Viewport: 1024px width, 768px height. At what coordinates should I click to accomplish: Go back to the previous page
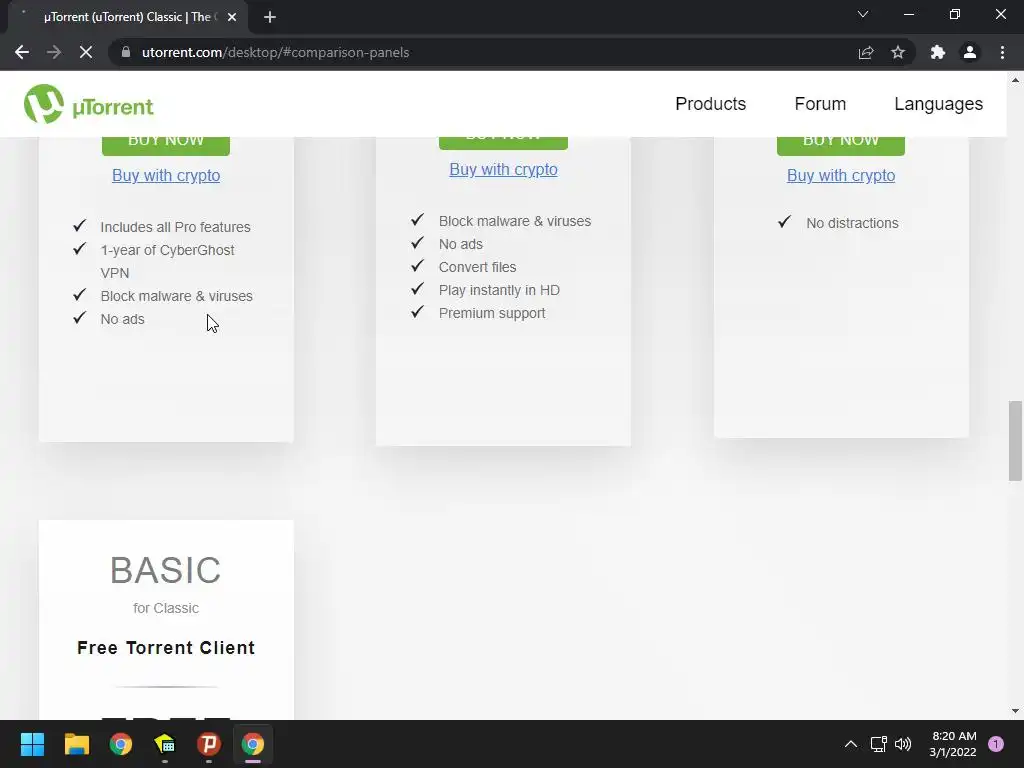tap(22, 52)
